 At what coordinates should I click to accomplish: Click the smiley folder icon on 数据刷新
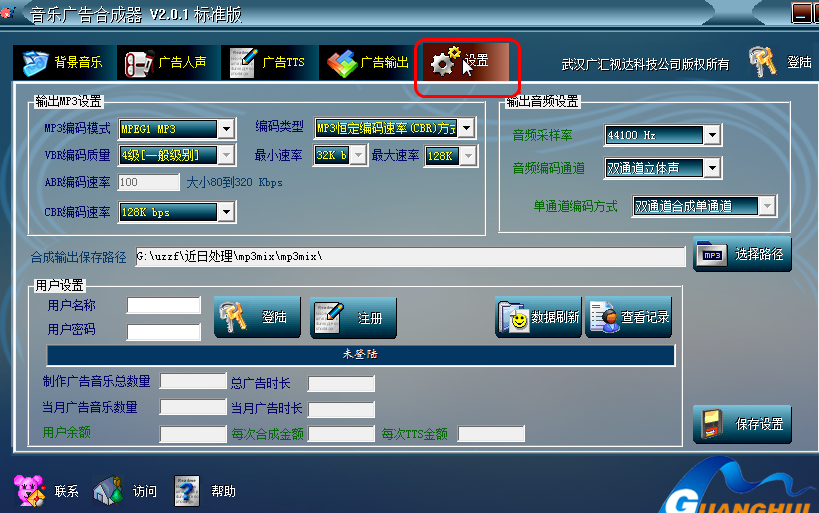[x=513, y=317]
